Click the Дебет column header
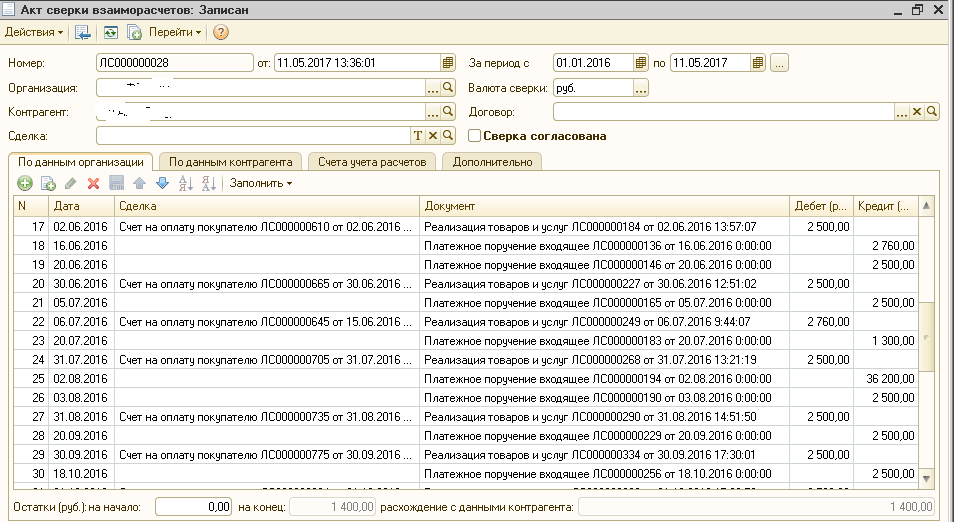The height and width of the screenshot is (522, 954). 821,206
